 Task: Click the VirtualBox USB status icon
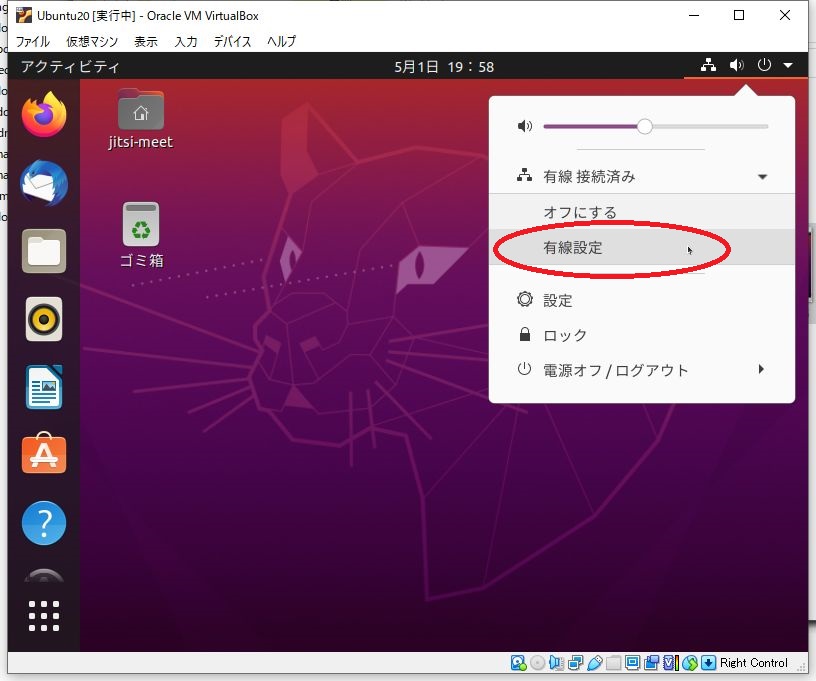[594, 663]
